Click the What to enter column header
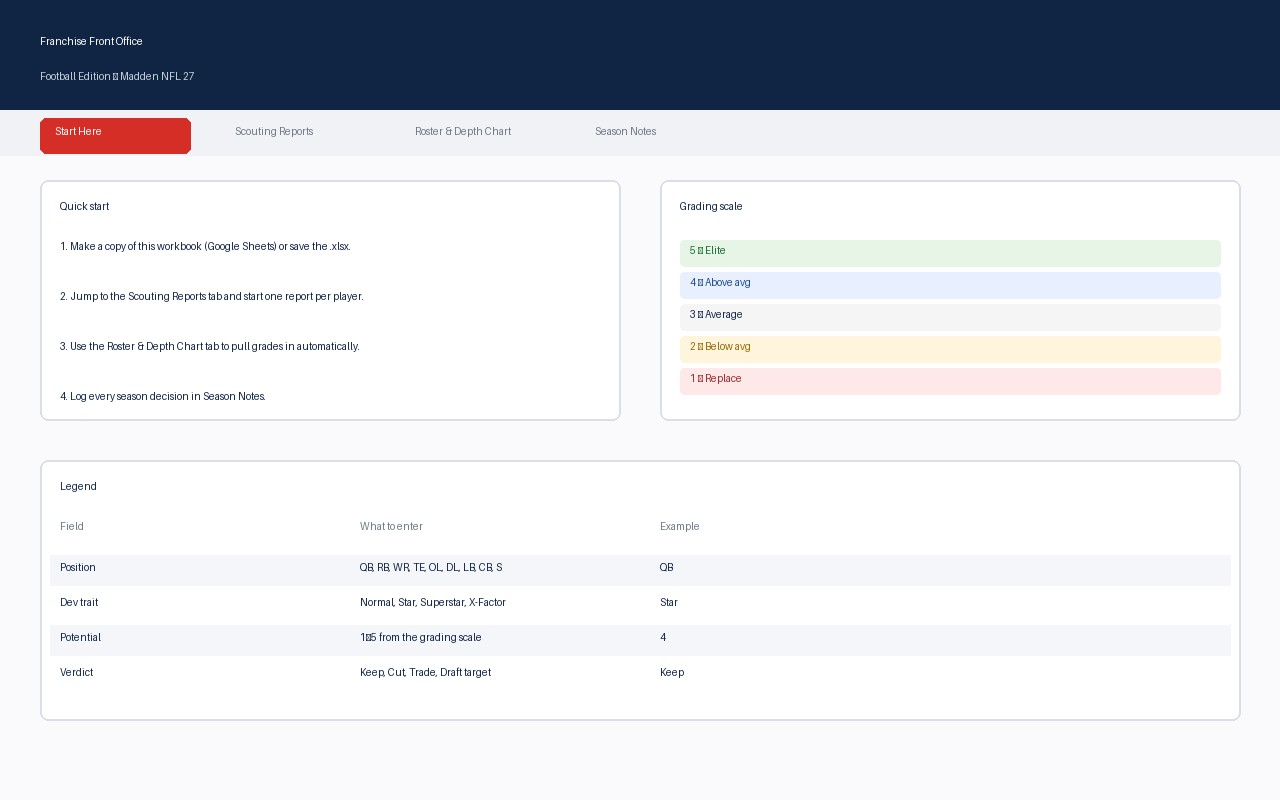 click(x=391, y=526)
